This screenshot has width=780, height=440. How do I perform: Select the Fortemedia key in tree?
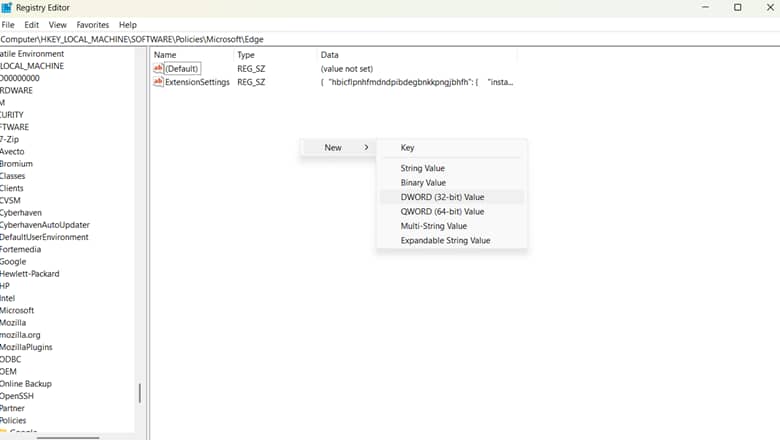(20, 250)
